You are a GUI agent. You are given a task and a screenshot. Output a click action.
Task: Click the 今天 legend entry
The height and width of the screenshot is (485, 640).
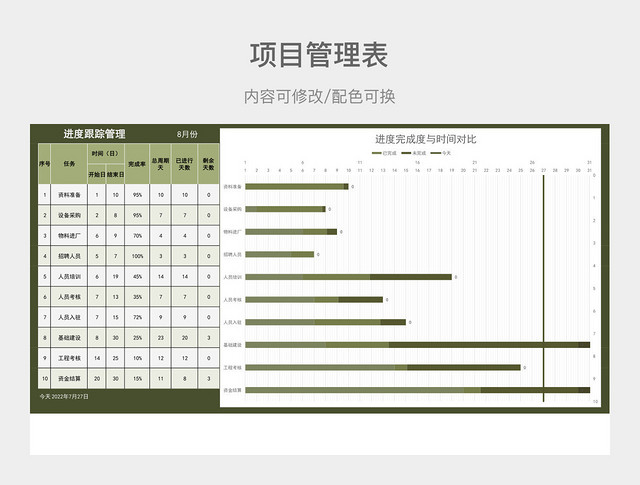point(442,153)
